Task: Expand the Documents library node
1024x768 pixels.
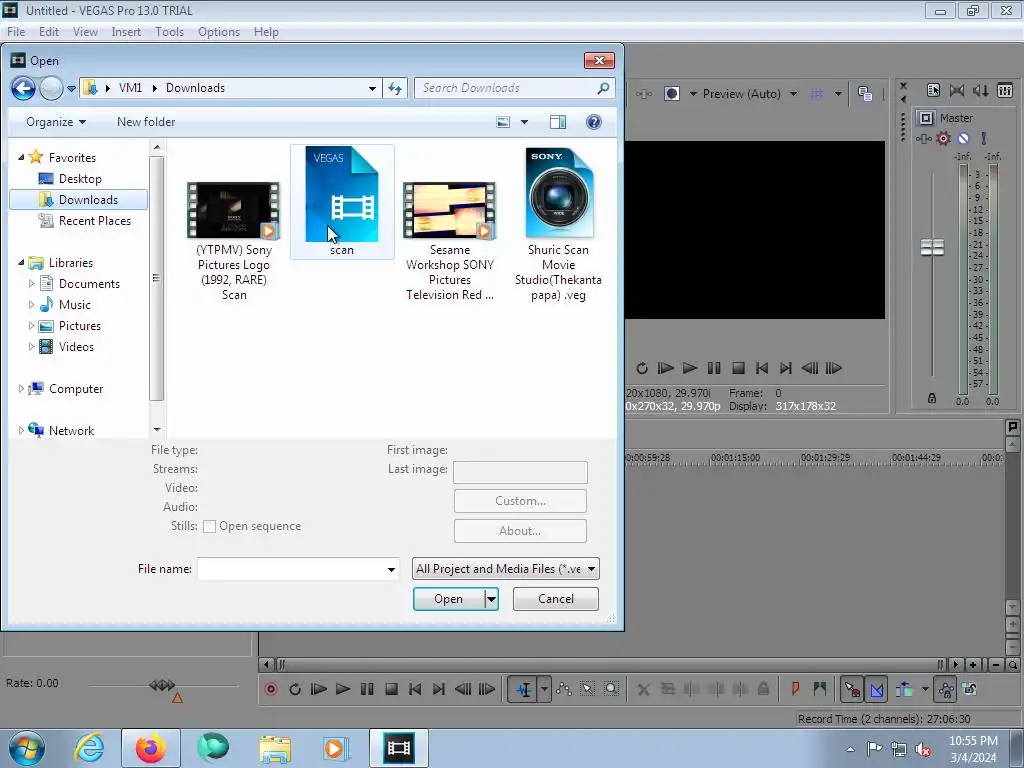Action: click(x=31, y=284)
